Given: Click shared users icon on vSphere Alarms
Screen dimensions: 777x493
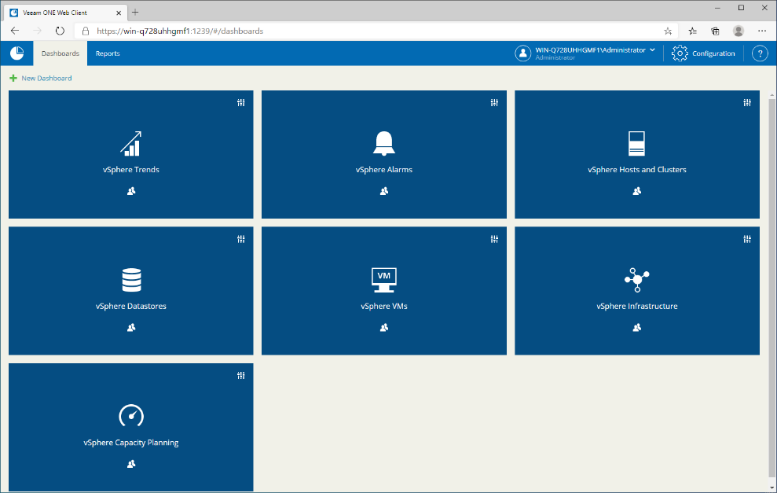Looking at the screenshot, I should point(384,191).
